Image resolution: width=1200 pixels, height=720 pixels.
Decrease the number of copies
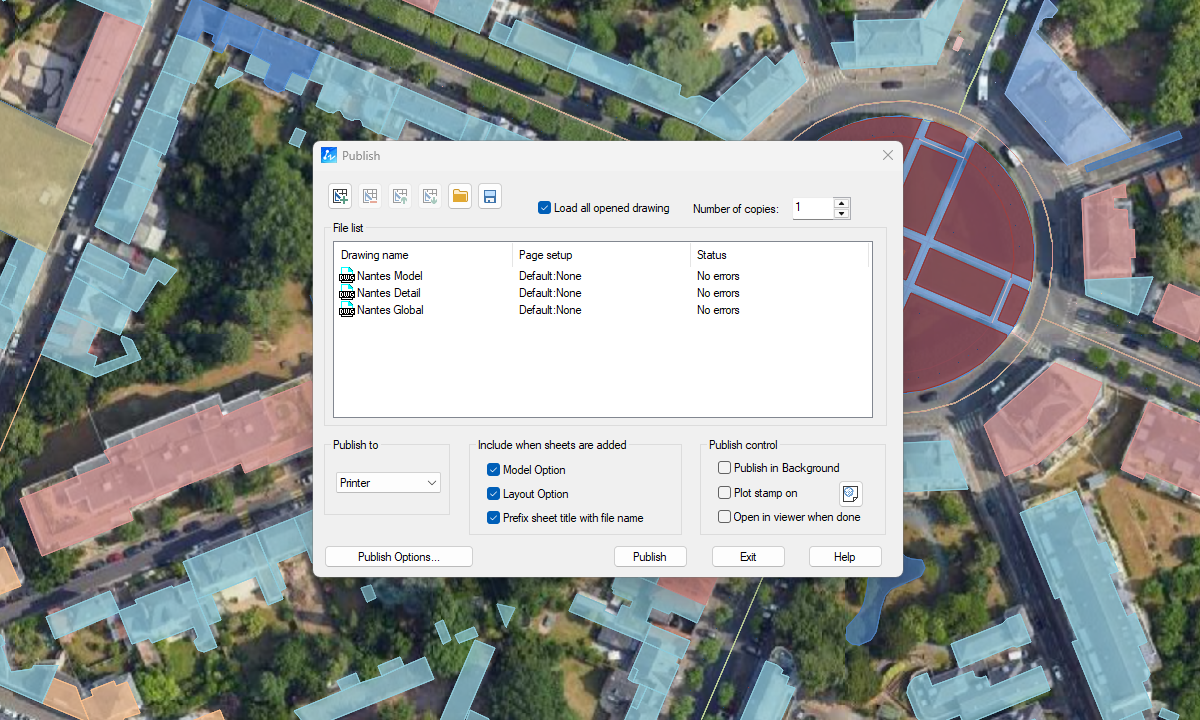pyautogui.click(x=842, y=213)
